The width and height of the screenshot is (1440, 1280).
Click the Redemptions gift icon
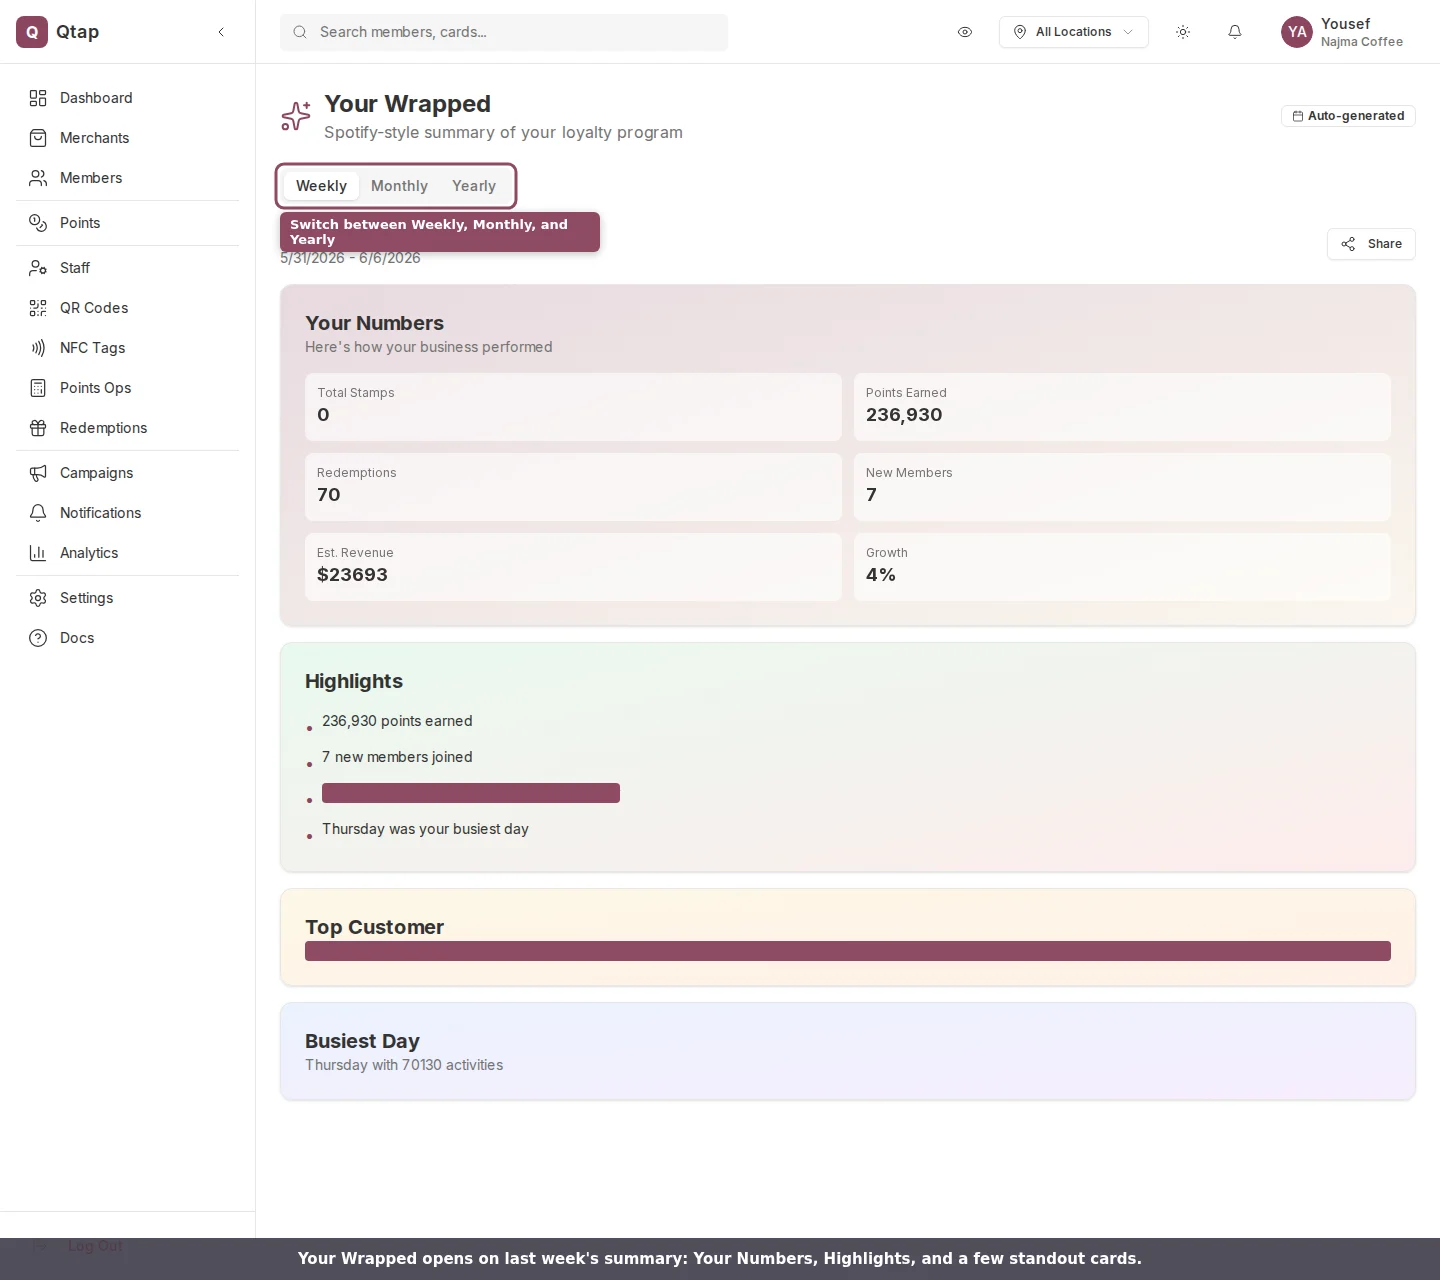[38, 428]
